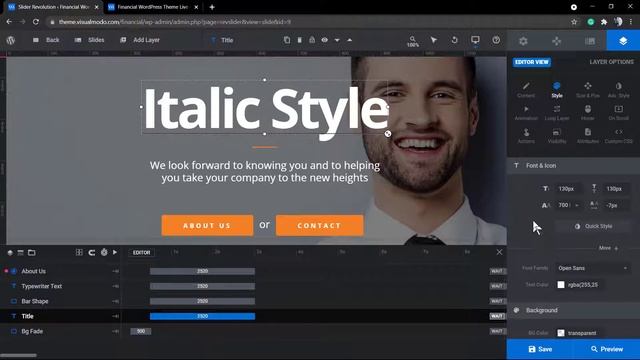This screenshot has width=640, height=360.
Task: Delete the layer using the trash icon
Action: point(300,40)
